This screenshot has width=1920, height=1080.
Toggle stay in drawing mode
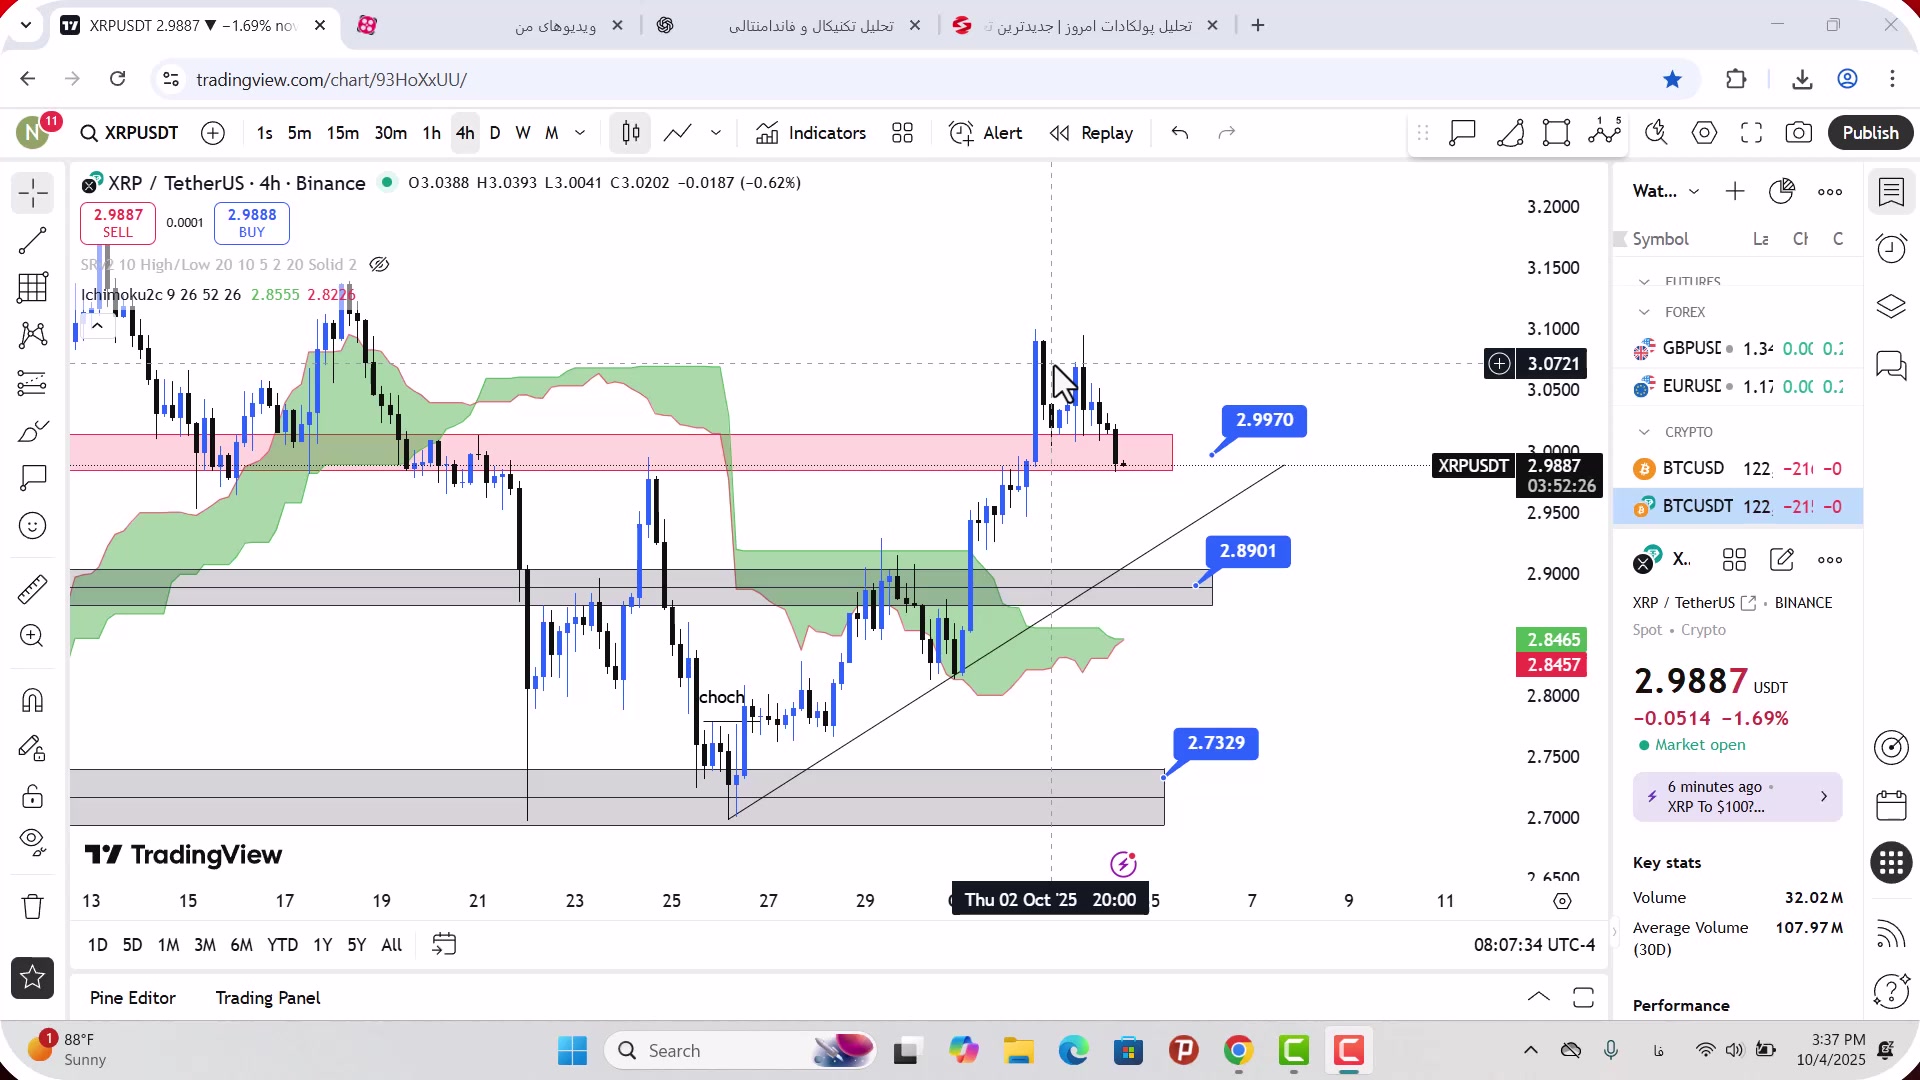point(33,748)
